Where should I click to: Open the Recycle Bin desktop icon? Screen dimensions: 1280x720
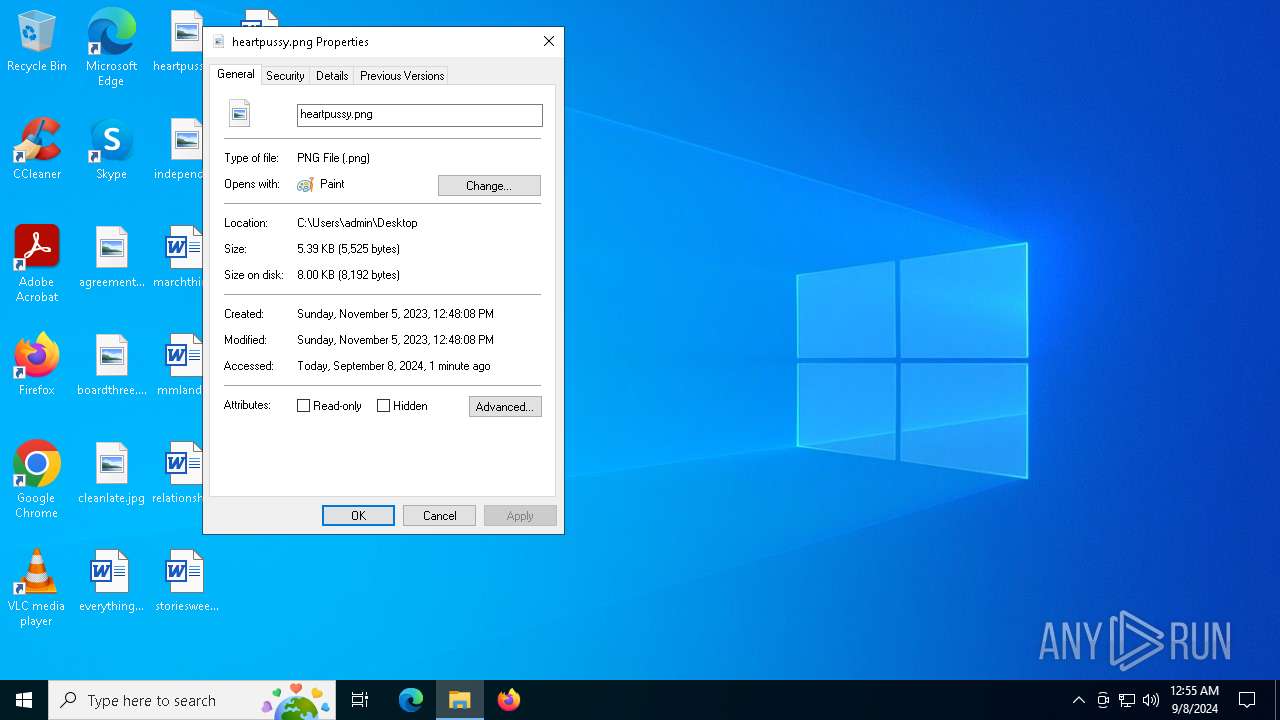coord(37,40)
